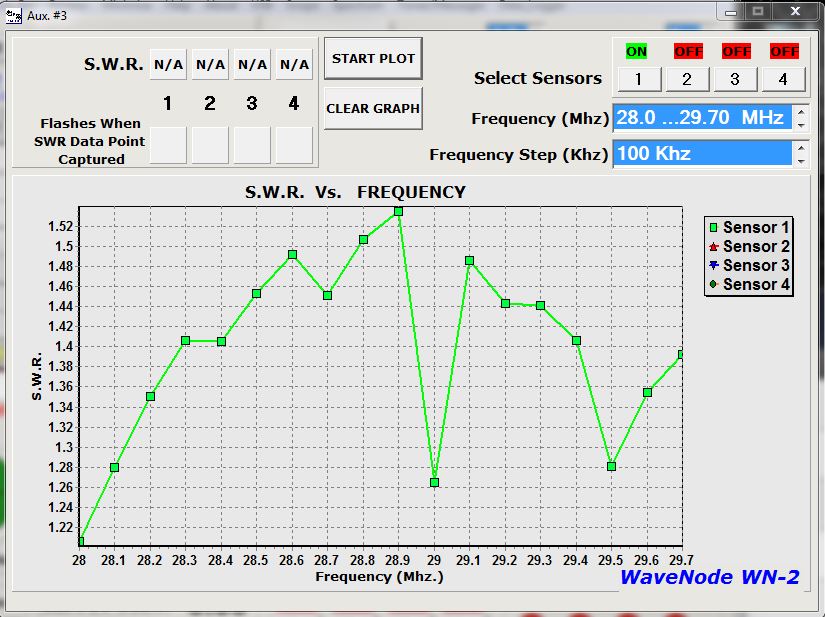Click the Frequency Step 100 Khz field
Screen dimensions: 825x617
coord(702,153)
